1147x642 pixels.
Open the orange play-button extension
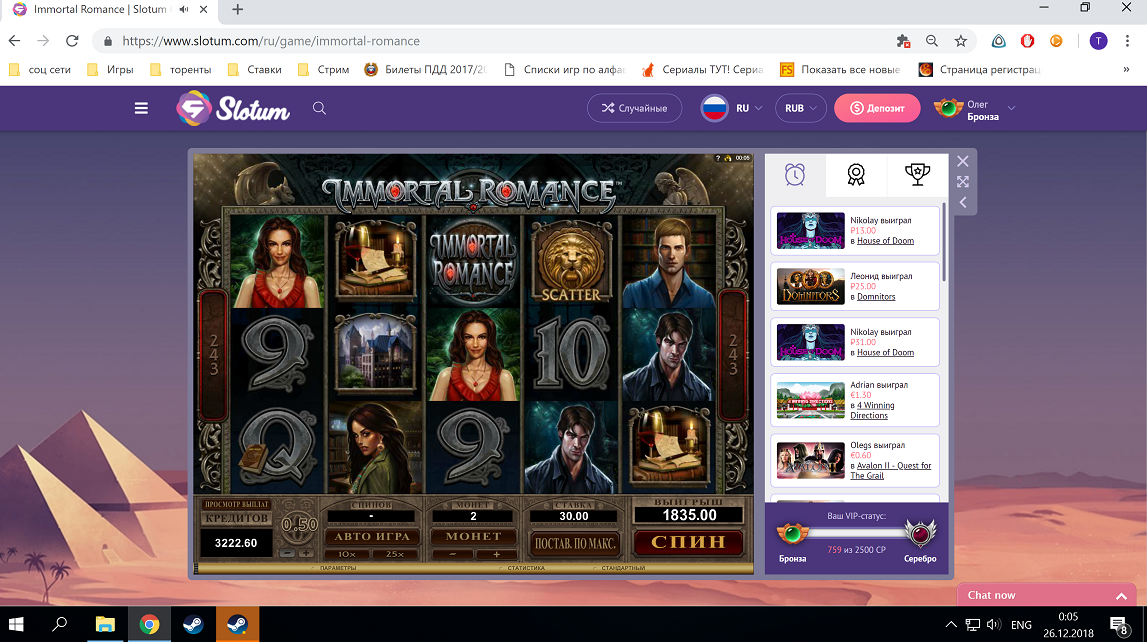pos(1056,41)
